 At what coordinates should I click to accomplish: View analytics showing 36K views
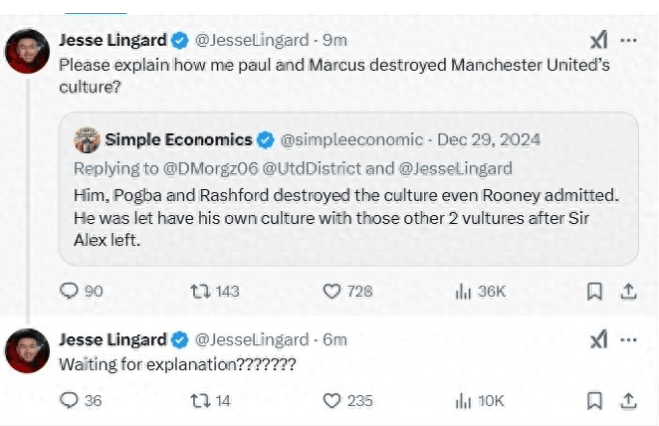tap(463, 291)
